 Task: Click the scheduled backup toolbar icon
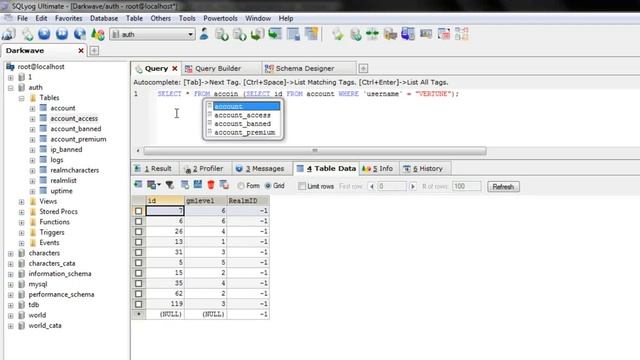[275, 34]
